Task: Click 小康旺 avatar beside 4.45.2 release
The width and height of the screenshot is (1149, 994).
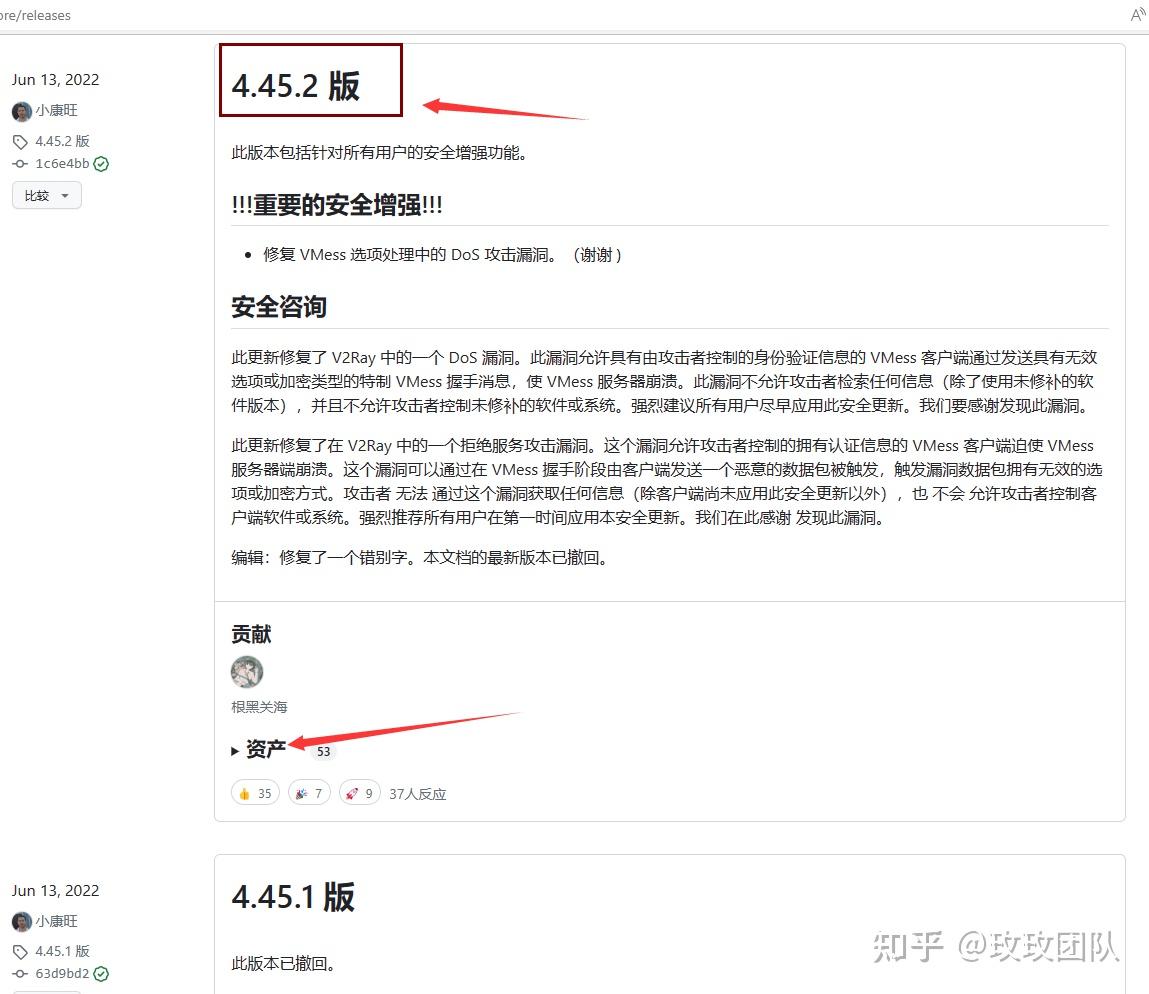Action: pyautogui.click(x=22, y=111)
